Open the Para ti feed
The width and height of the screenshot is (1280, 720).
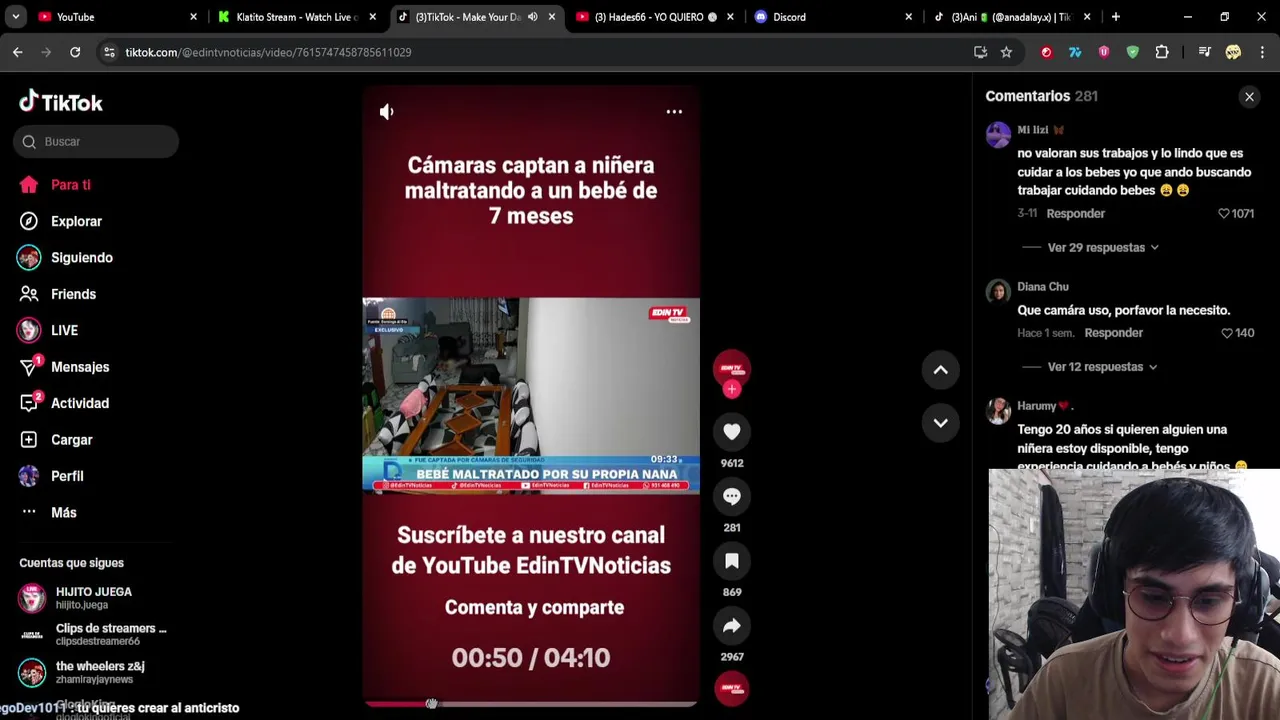[56, 185]
